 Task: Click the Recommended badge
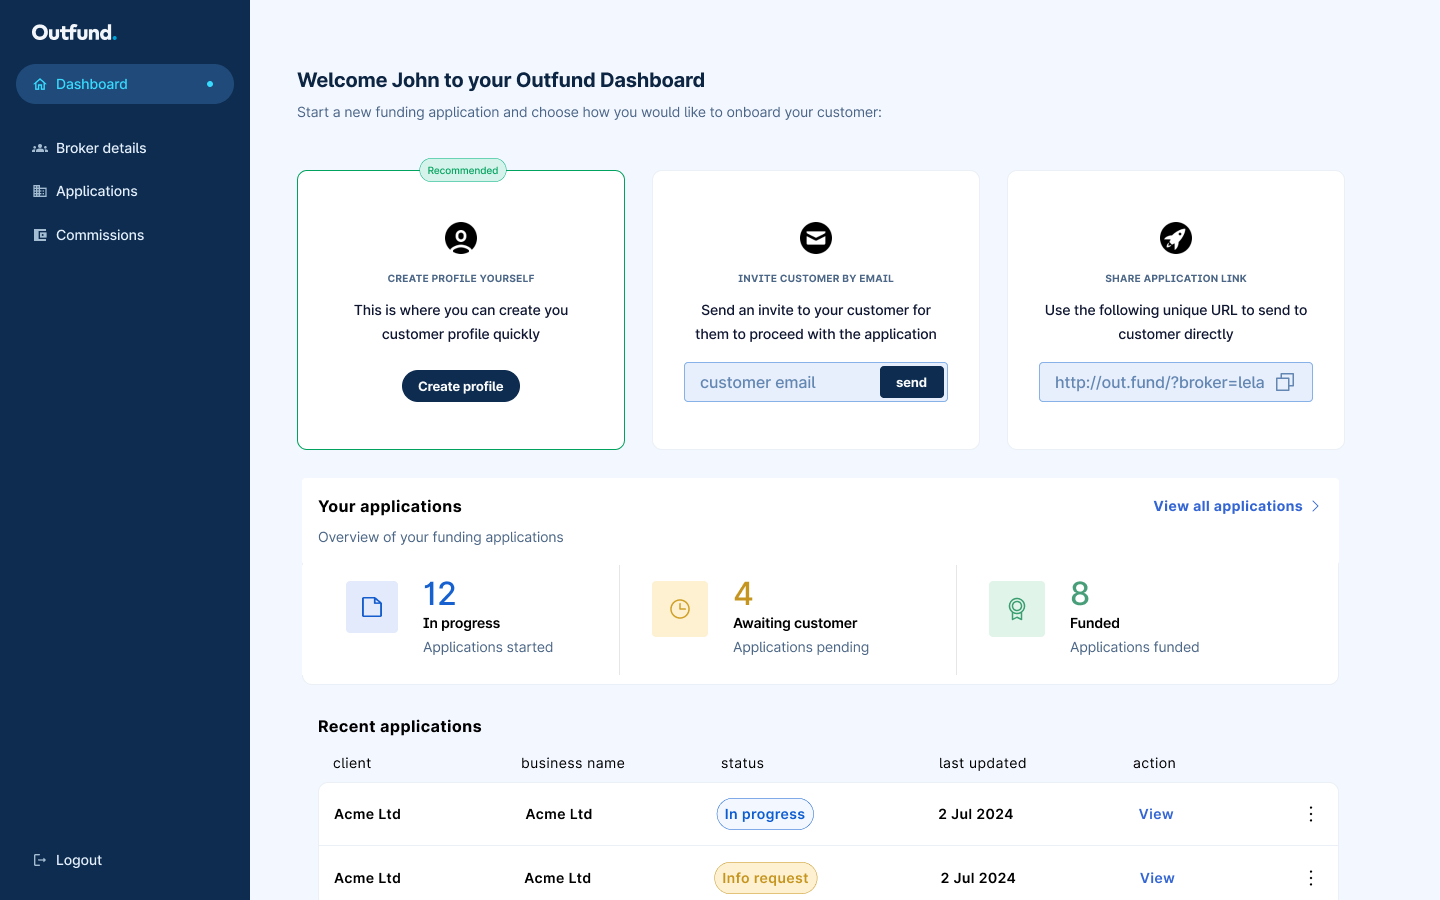463,170
